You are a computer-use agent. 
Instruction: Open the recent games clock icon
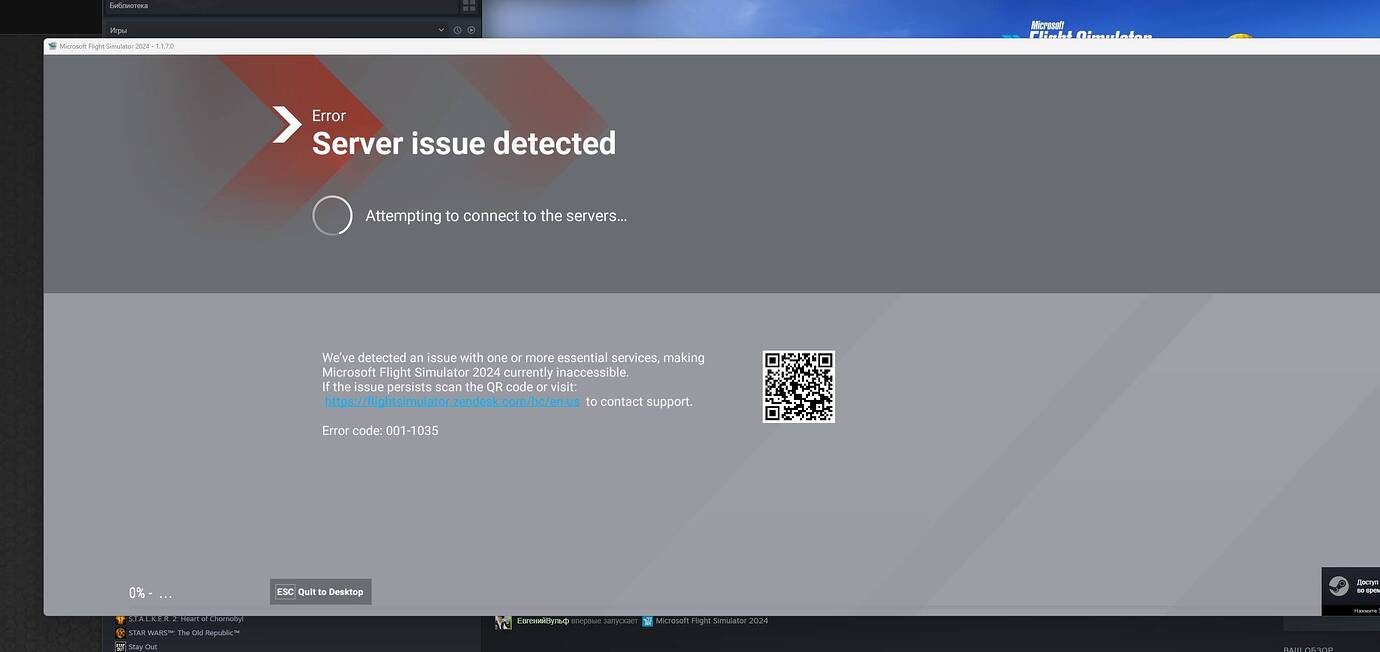[458, 29]
